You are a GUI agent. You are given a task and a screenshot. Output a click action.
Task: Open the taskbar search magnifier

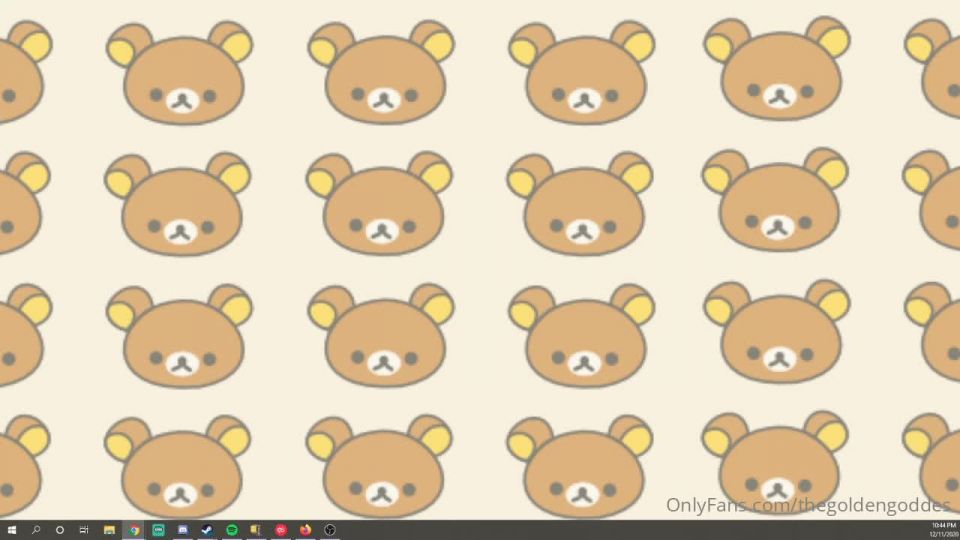[36, 530]
